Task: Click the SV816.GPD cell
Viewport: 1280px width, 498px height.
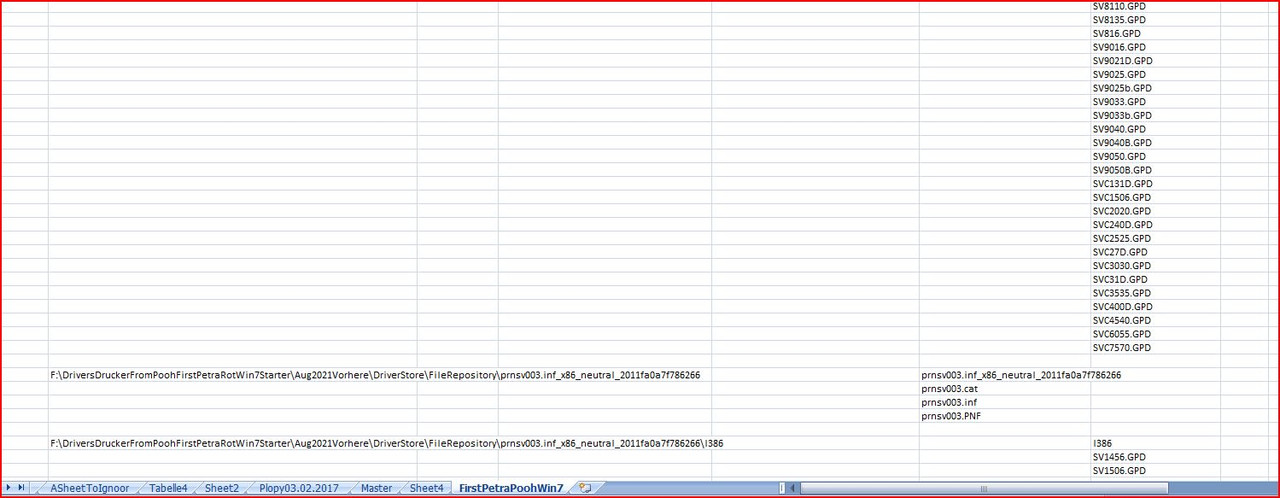Action: [x=1155, y=33]
